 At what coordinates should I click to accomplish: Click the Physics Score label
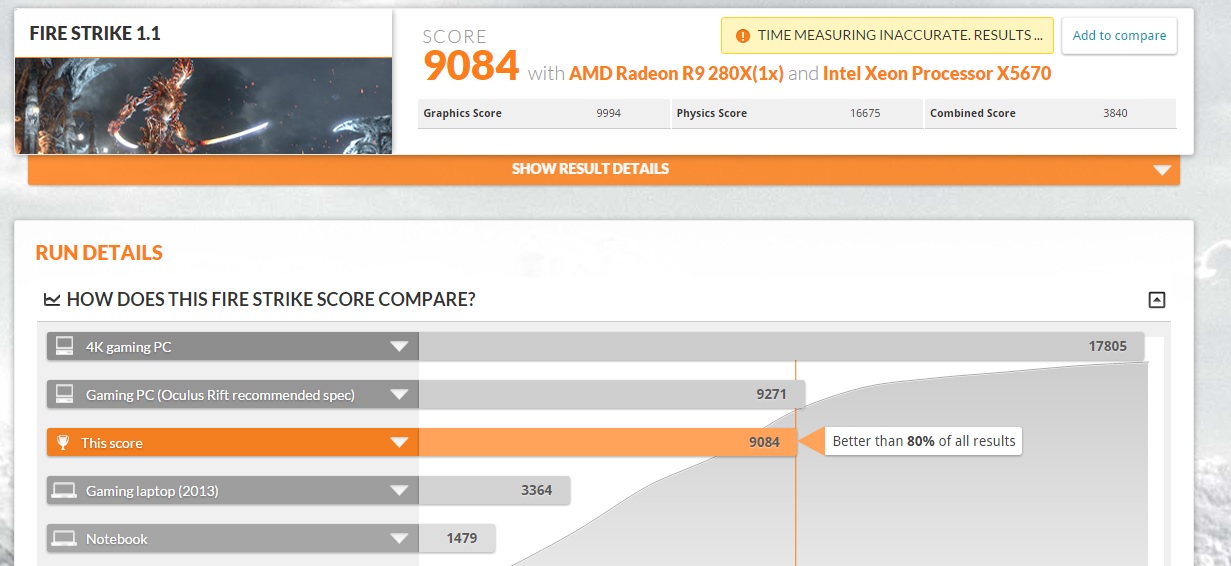[712, 113]
